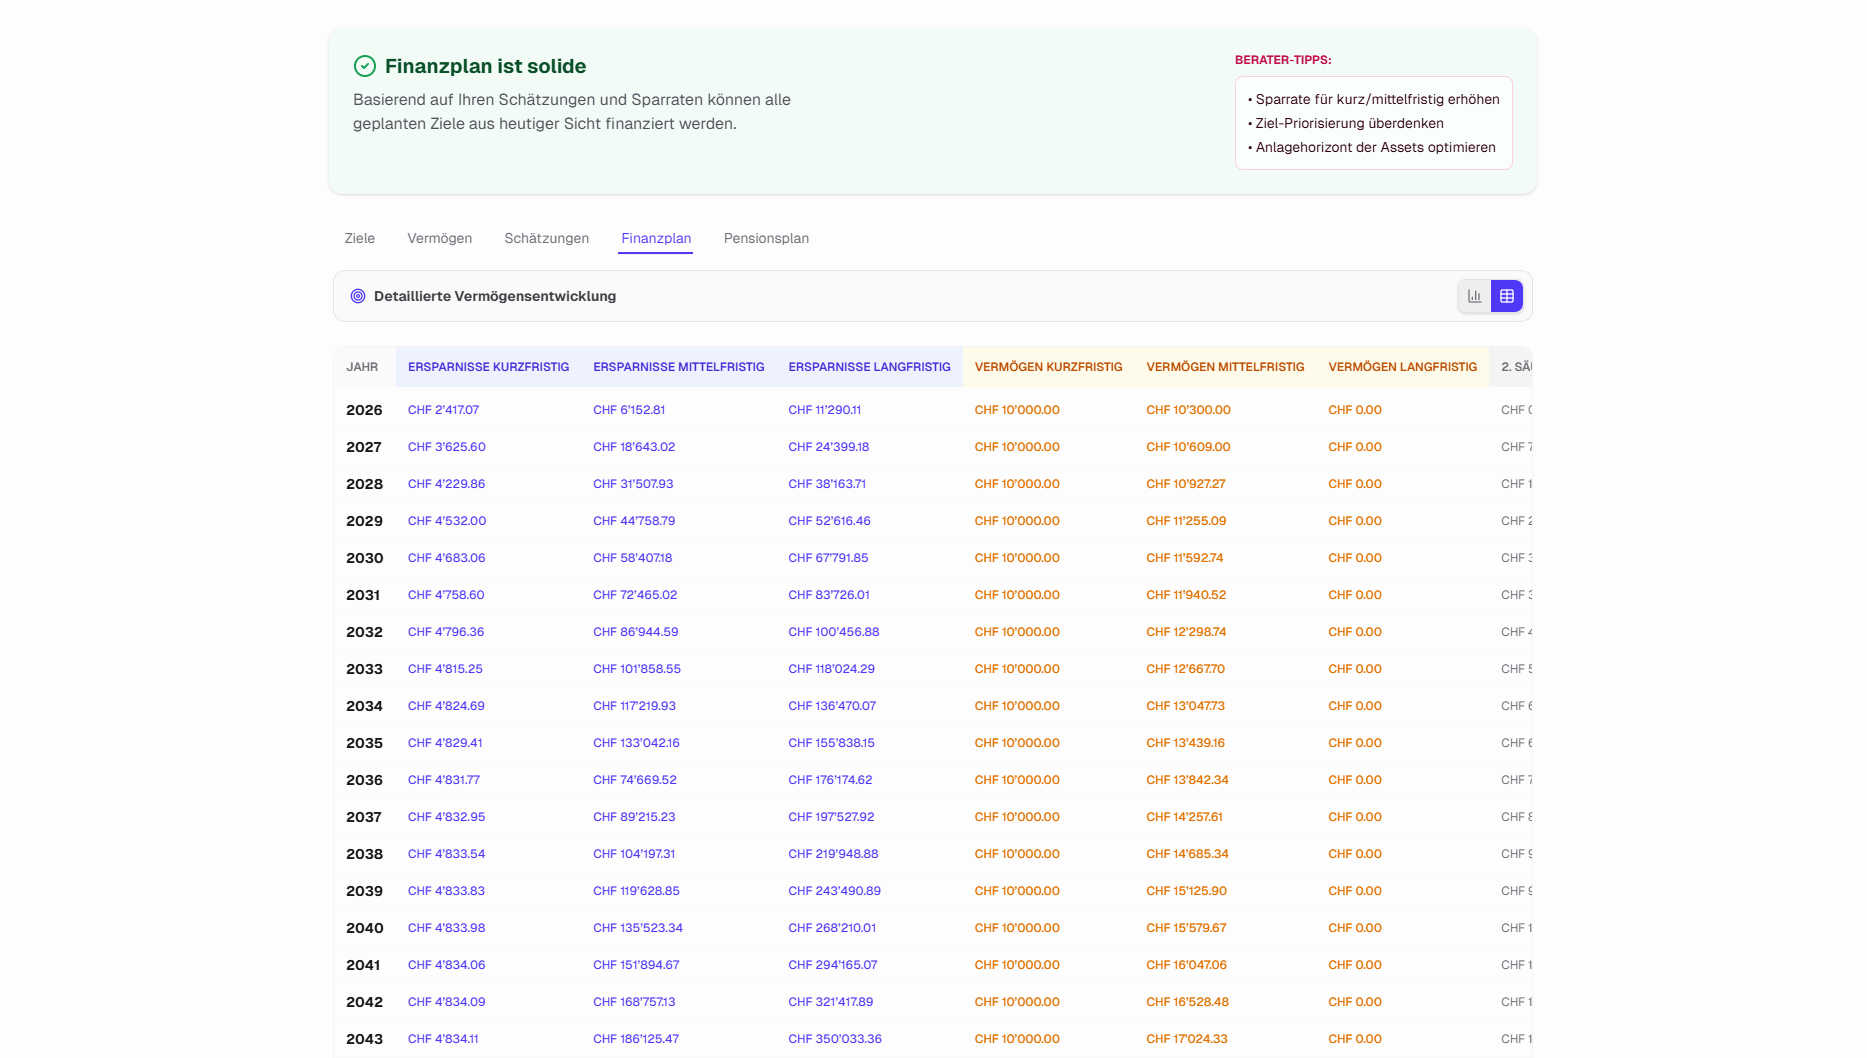Screen dimensions: 1867x1058
Task: Click the Jahr column header
Action: point(362,367)
